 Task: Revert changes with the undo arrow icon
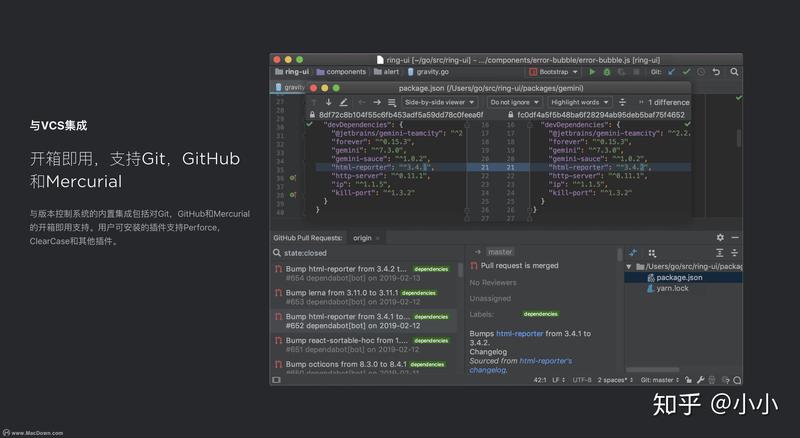tap(716, 72)
